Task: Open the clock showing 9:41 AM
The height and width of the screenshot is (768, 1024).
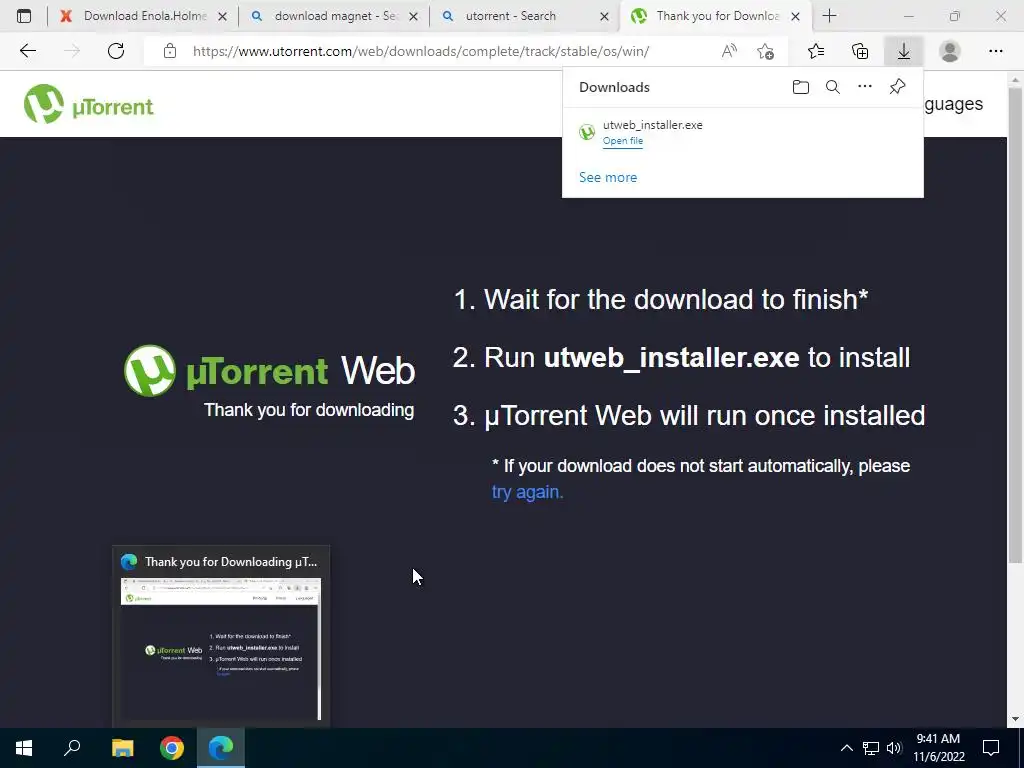Action: (938, 748)
